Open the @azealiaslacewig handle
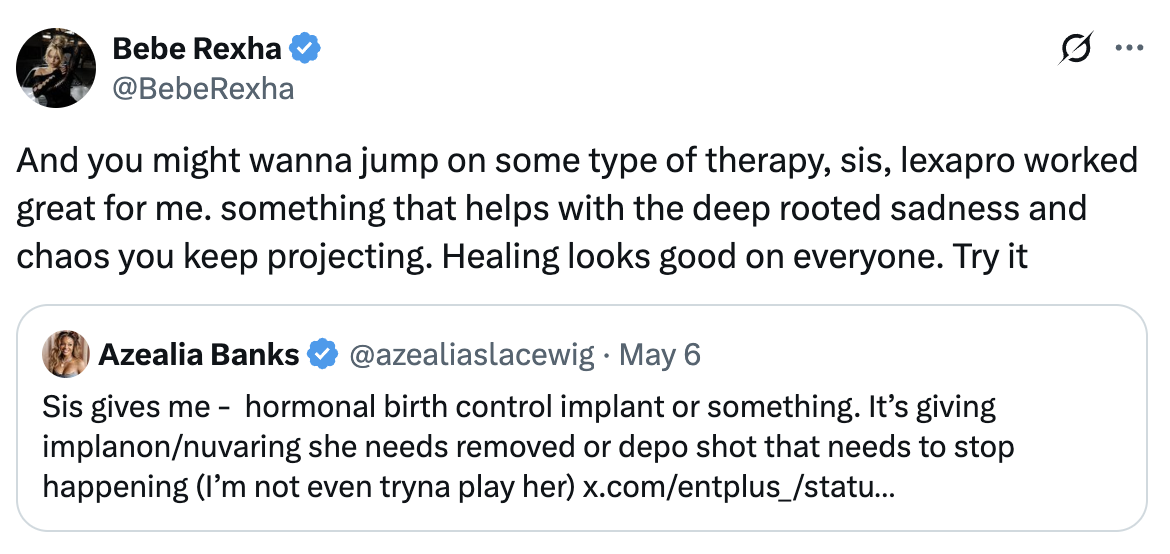The image size is (1170, 554). pos(470,354)
